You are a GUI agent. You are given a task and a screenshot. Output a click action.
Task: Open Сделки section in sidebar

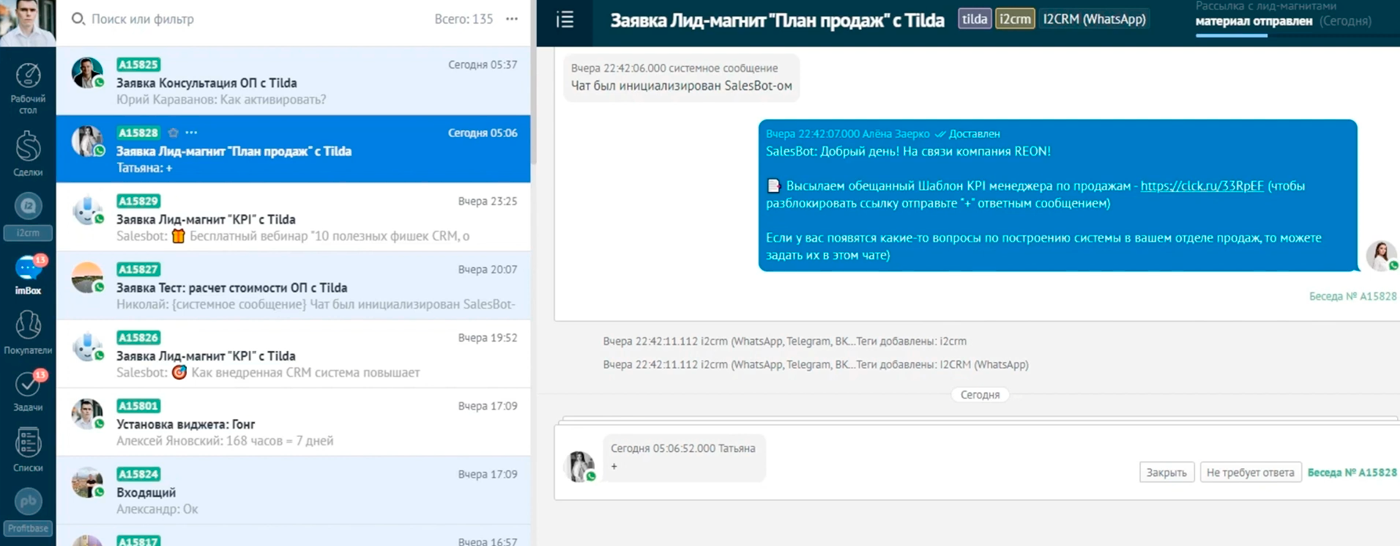(x=28, y=150)
